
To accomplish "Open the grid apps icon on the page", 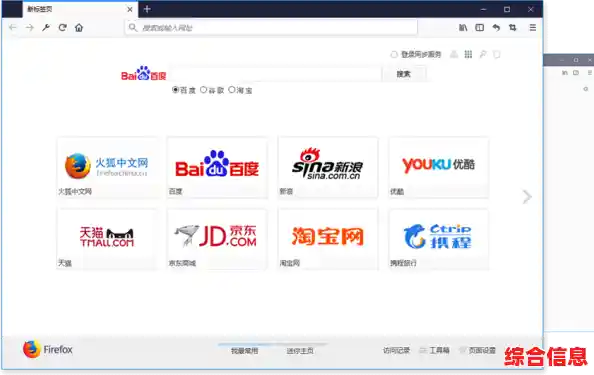I will [x=468, y=55].
